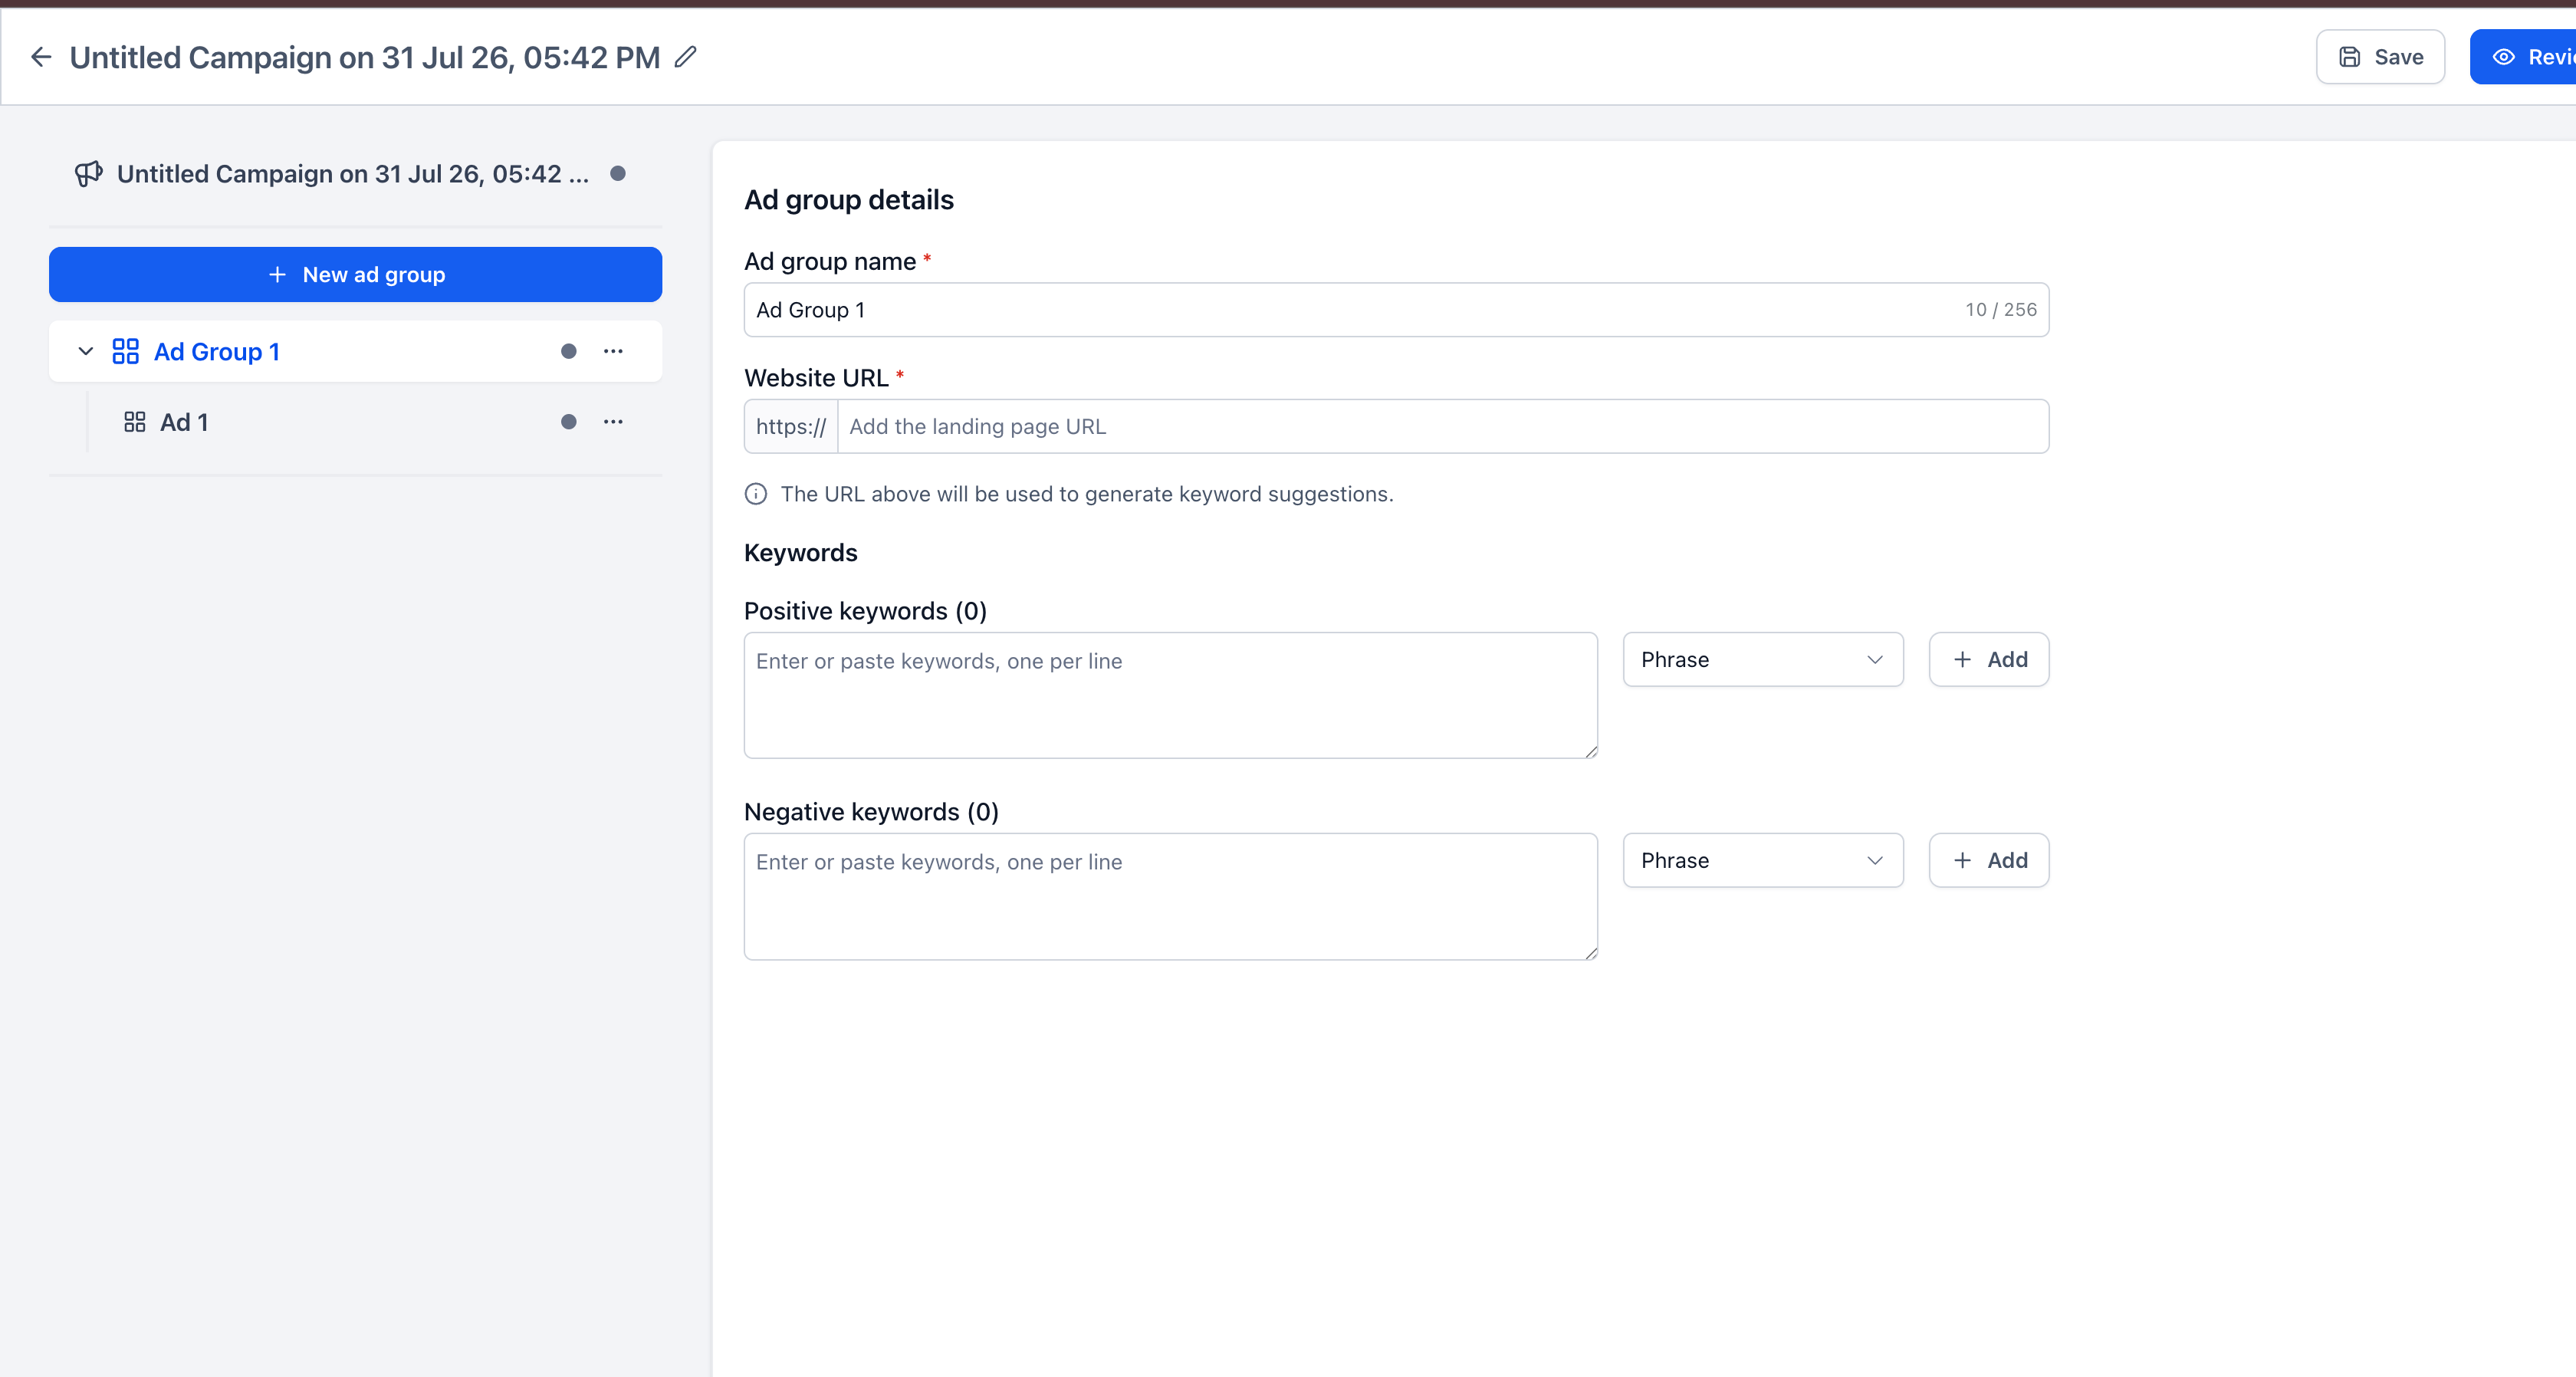Image resolution: width=2576 pixels, height=1377 pixels.
Task: Click the Website URL label
Action: click(x=816, y=378)
